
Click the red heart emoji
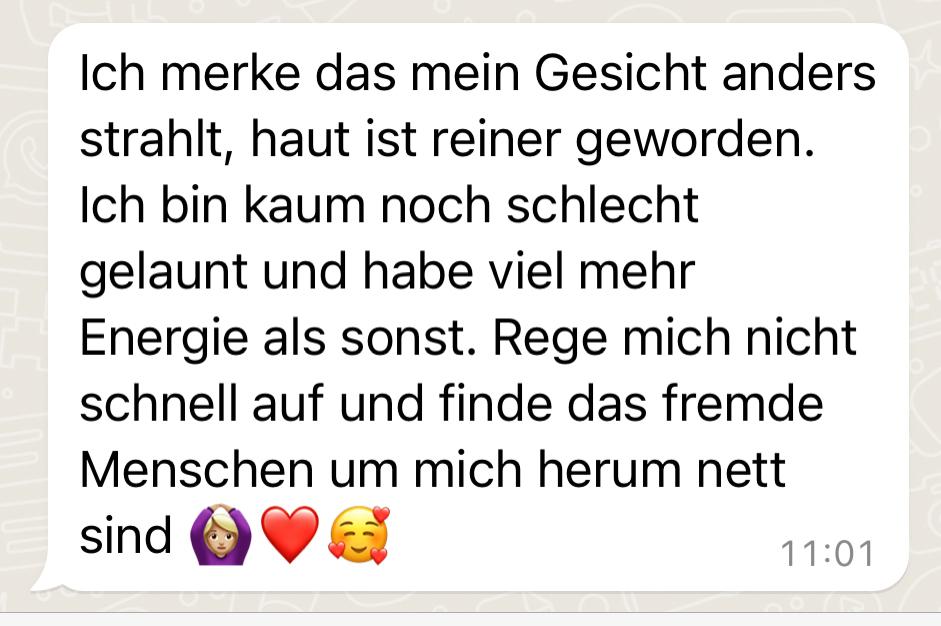(290, 534)
